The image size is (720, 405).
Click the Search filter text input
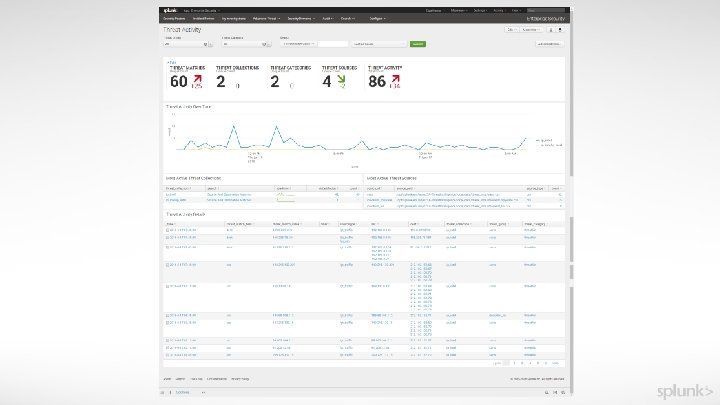coord(332,44)
